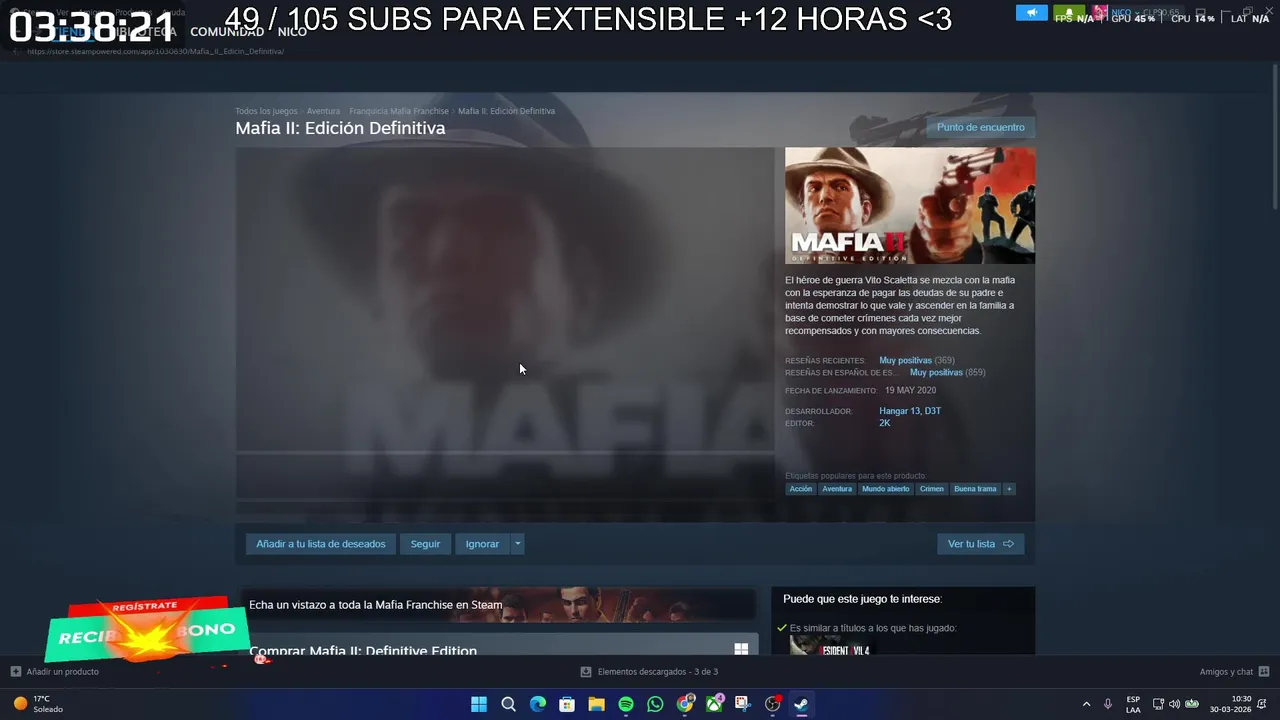Image resolution: width=1280 pixels, height=720 pixels.
Task: Open Spanish reviews 'Muy positivas' (859)
Action: pos(936,372)
